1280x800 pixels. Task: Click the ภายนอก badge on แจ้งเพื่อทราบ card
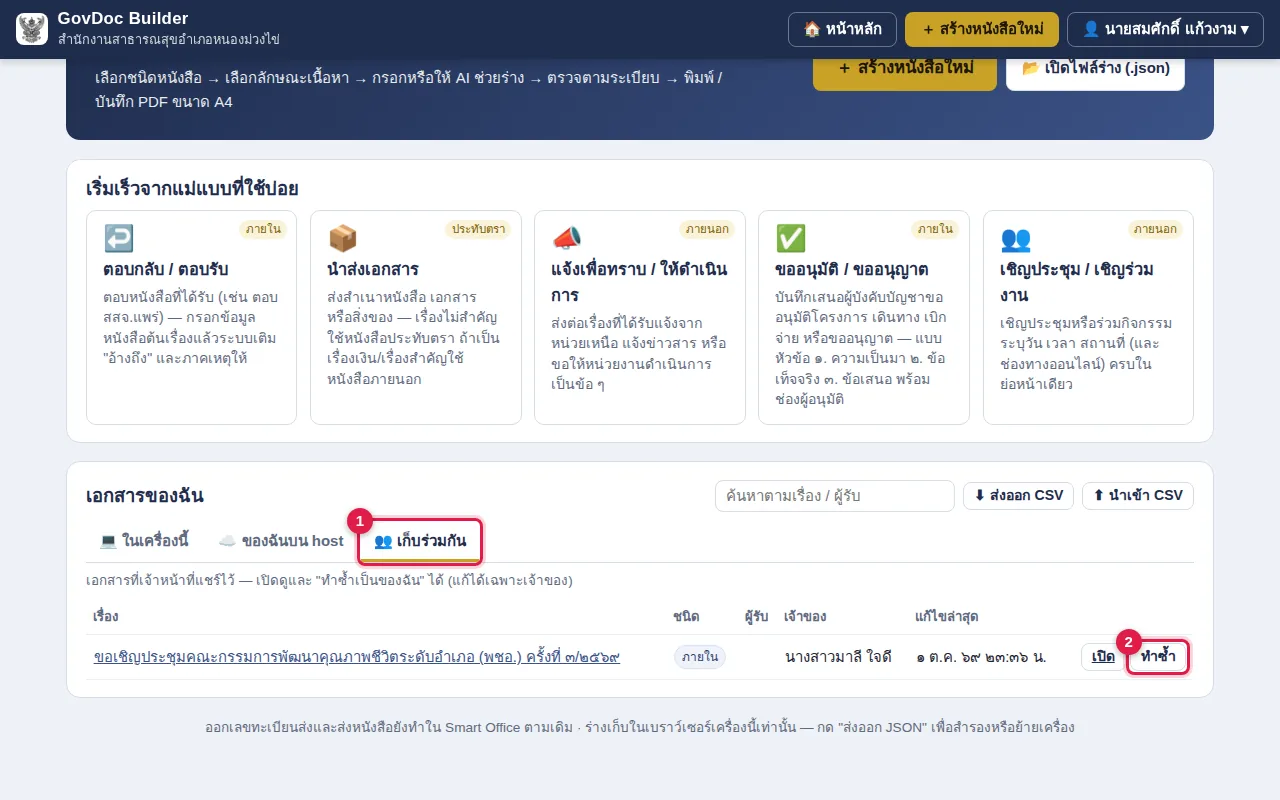pyautogui.click(x=707, y=229)
